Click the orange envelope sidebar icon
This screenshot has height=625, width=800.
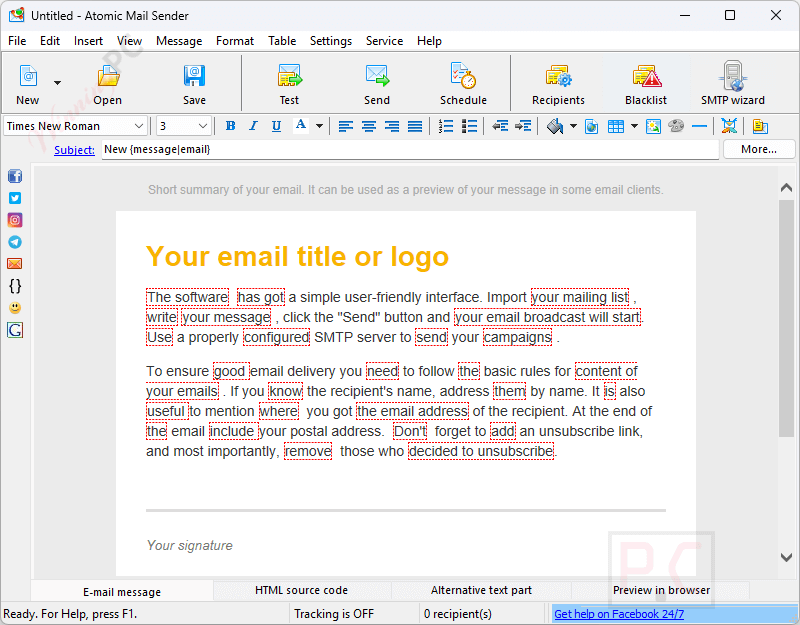(15, 264)
